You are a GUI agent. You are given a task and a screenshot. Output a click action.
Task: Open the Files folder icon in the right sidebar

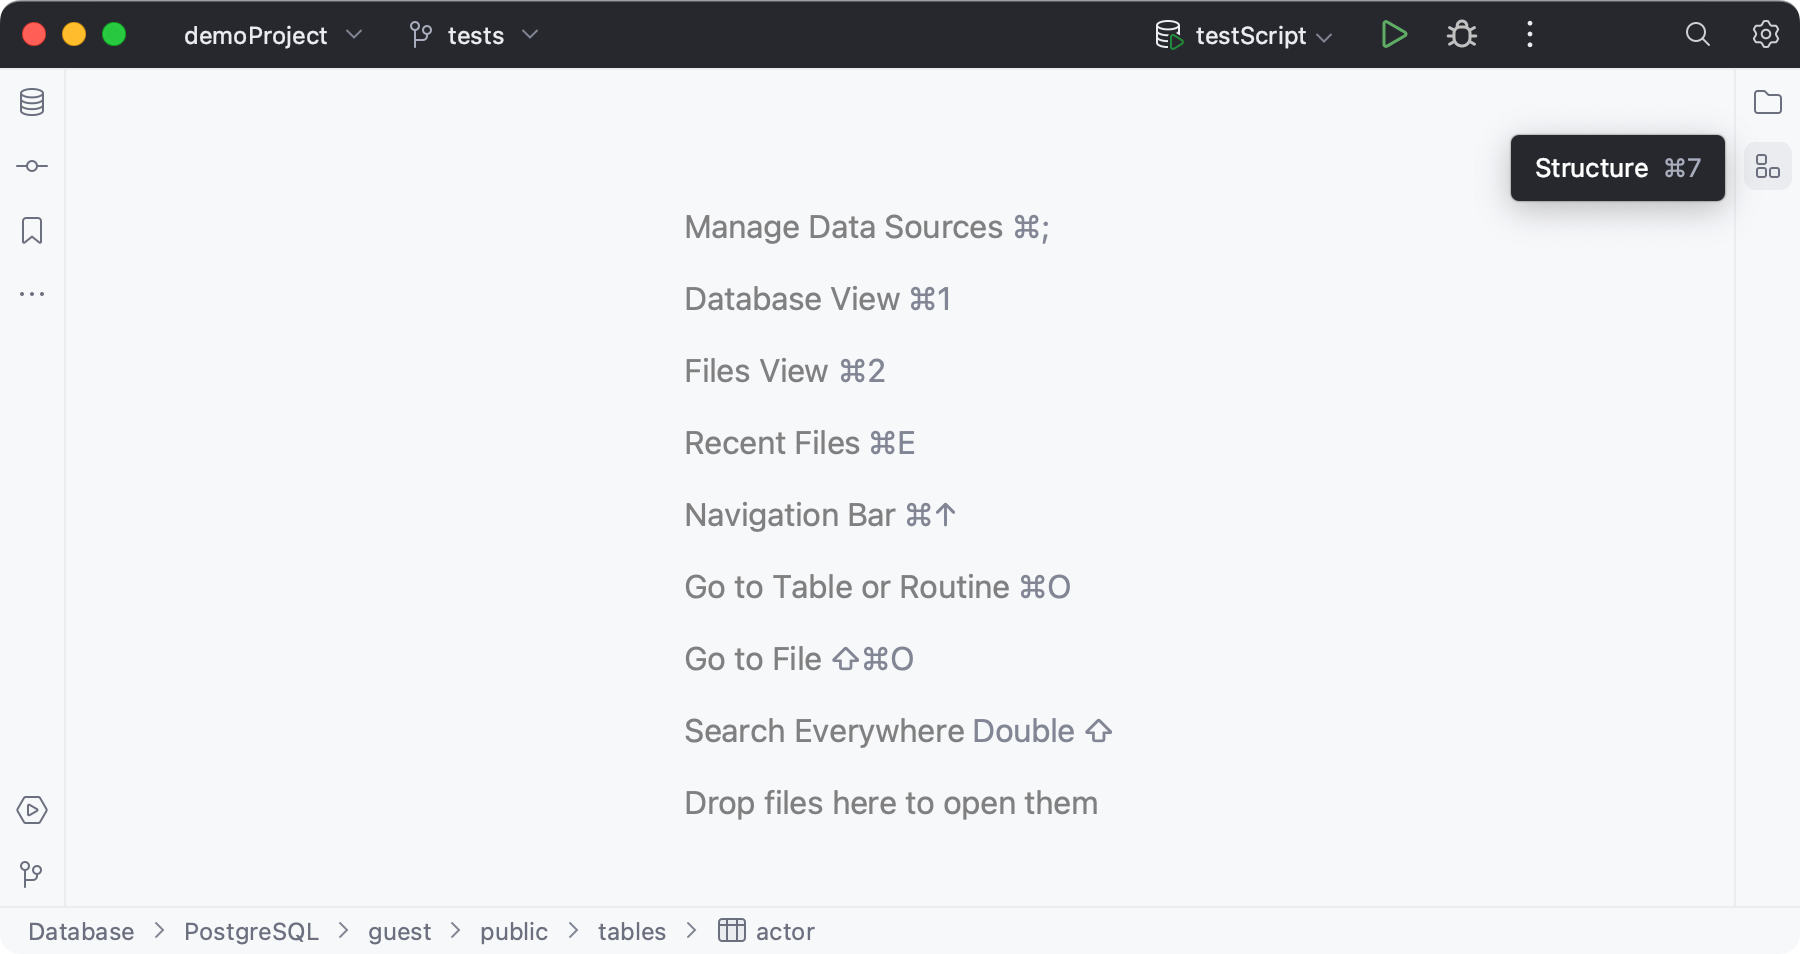click(1768, 102)
